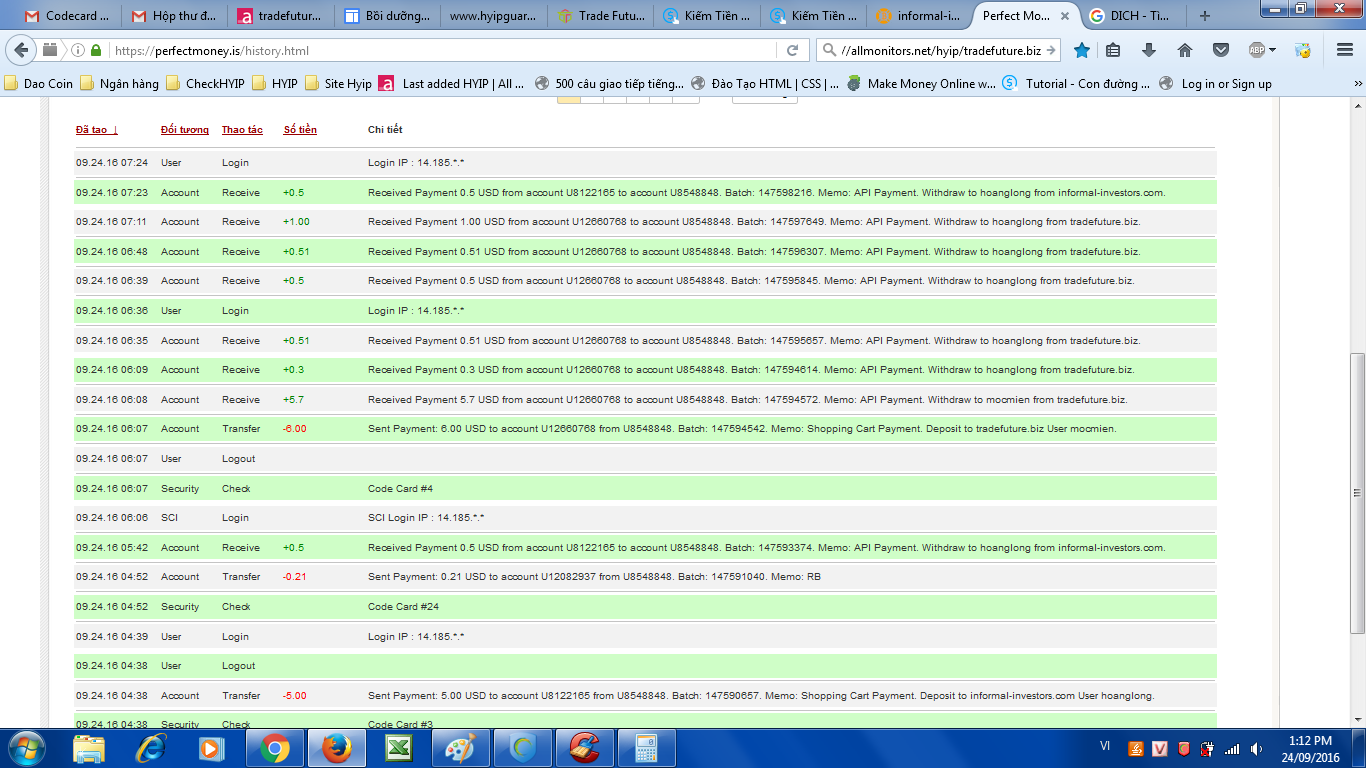Image resolution: width=1366 pixels, height=768 pixels.
Task: Open the taskbar clock showing 1:12 PM
Action: click(1311, 748)
